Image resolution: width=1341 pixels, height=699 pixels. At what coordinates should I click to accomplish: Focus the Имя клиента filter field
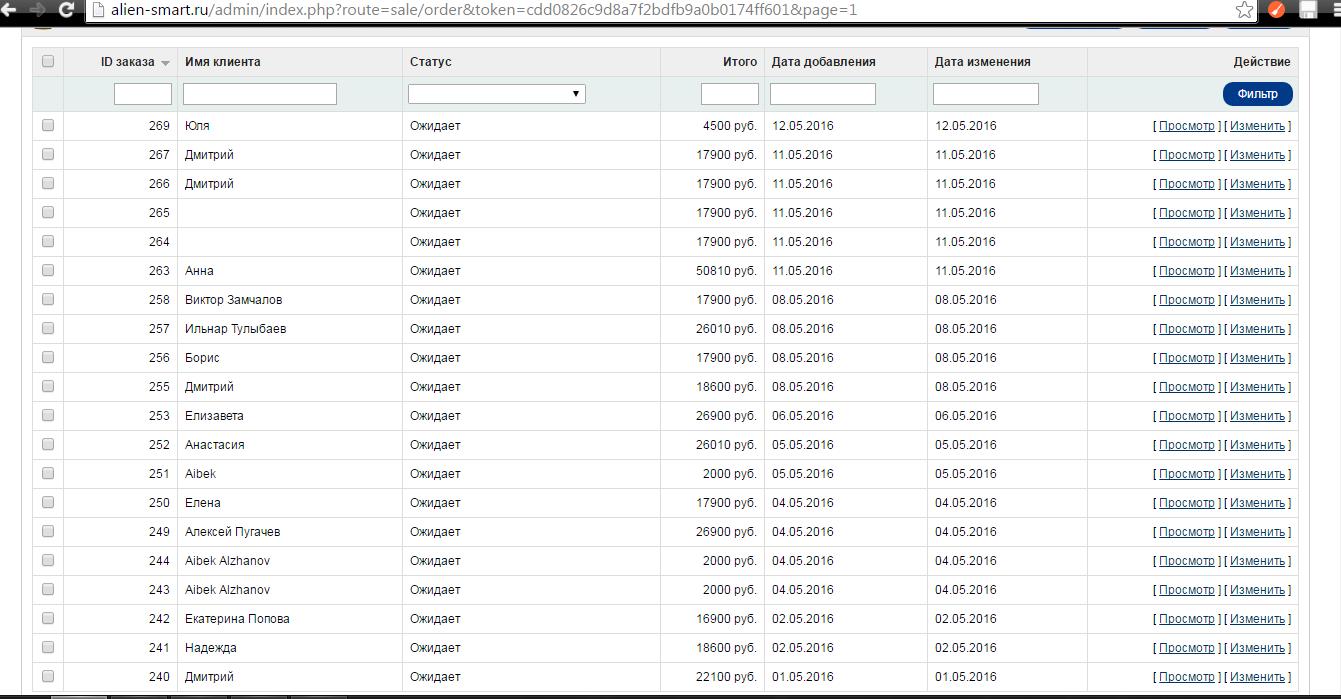[260, 94]
